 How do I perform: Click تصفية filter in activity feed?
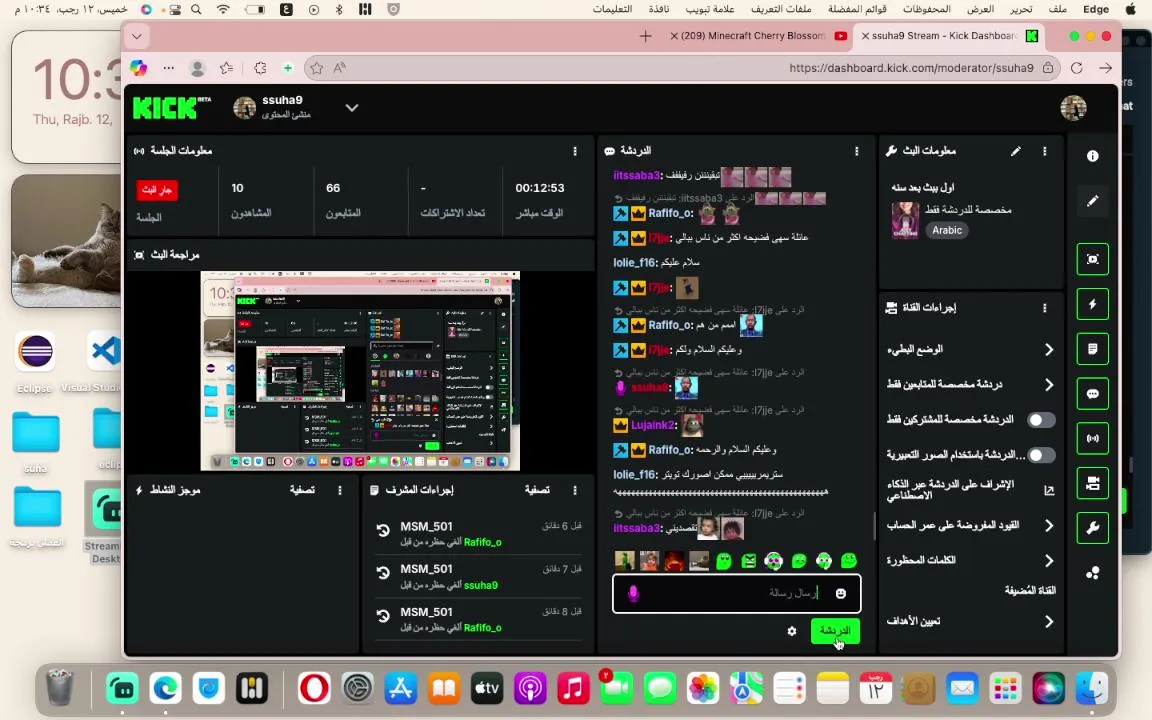(x=302, y=490)
